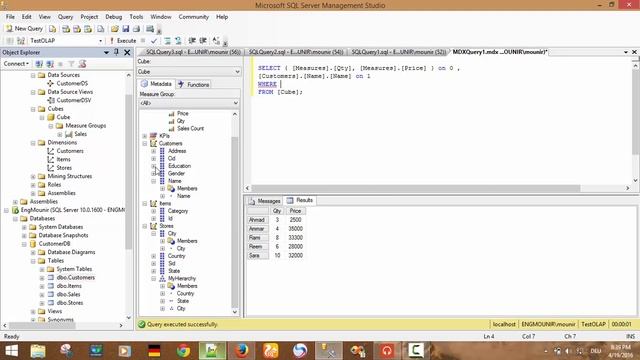
Task: Click the Ahmad row in results
Action: tap(257, 220)
